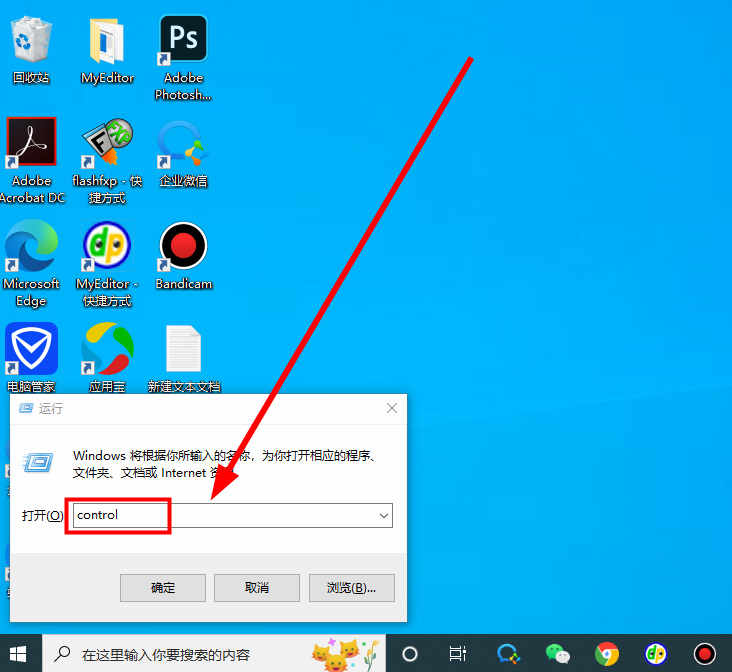
Task: Select the 新建文本文档 text file
Action: (x=183, y=350)
